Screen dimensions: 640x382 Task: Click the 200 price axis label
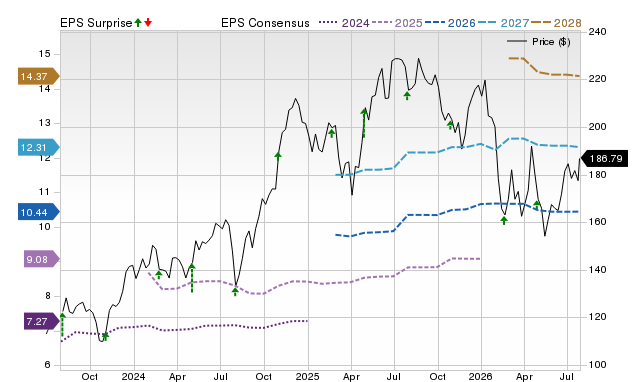point(597,127)
